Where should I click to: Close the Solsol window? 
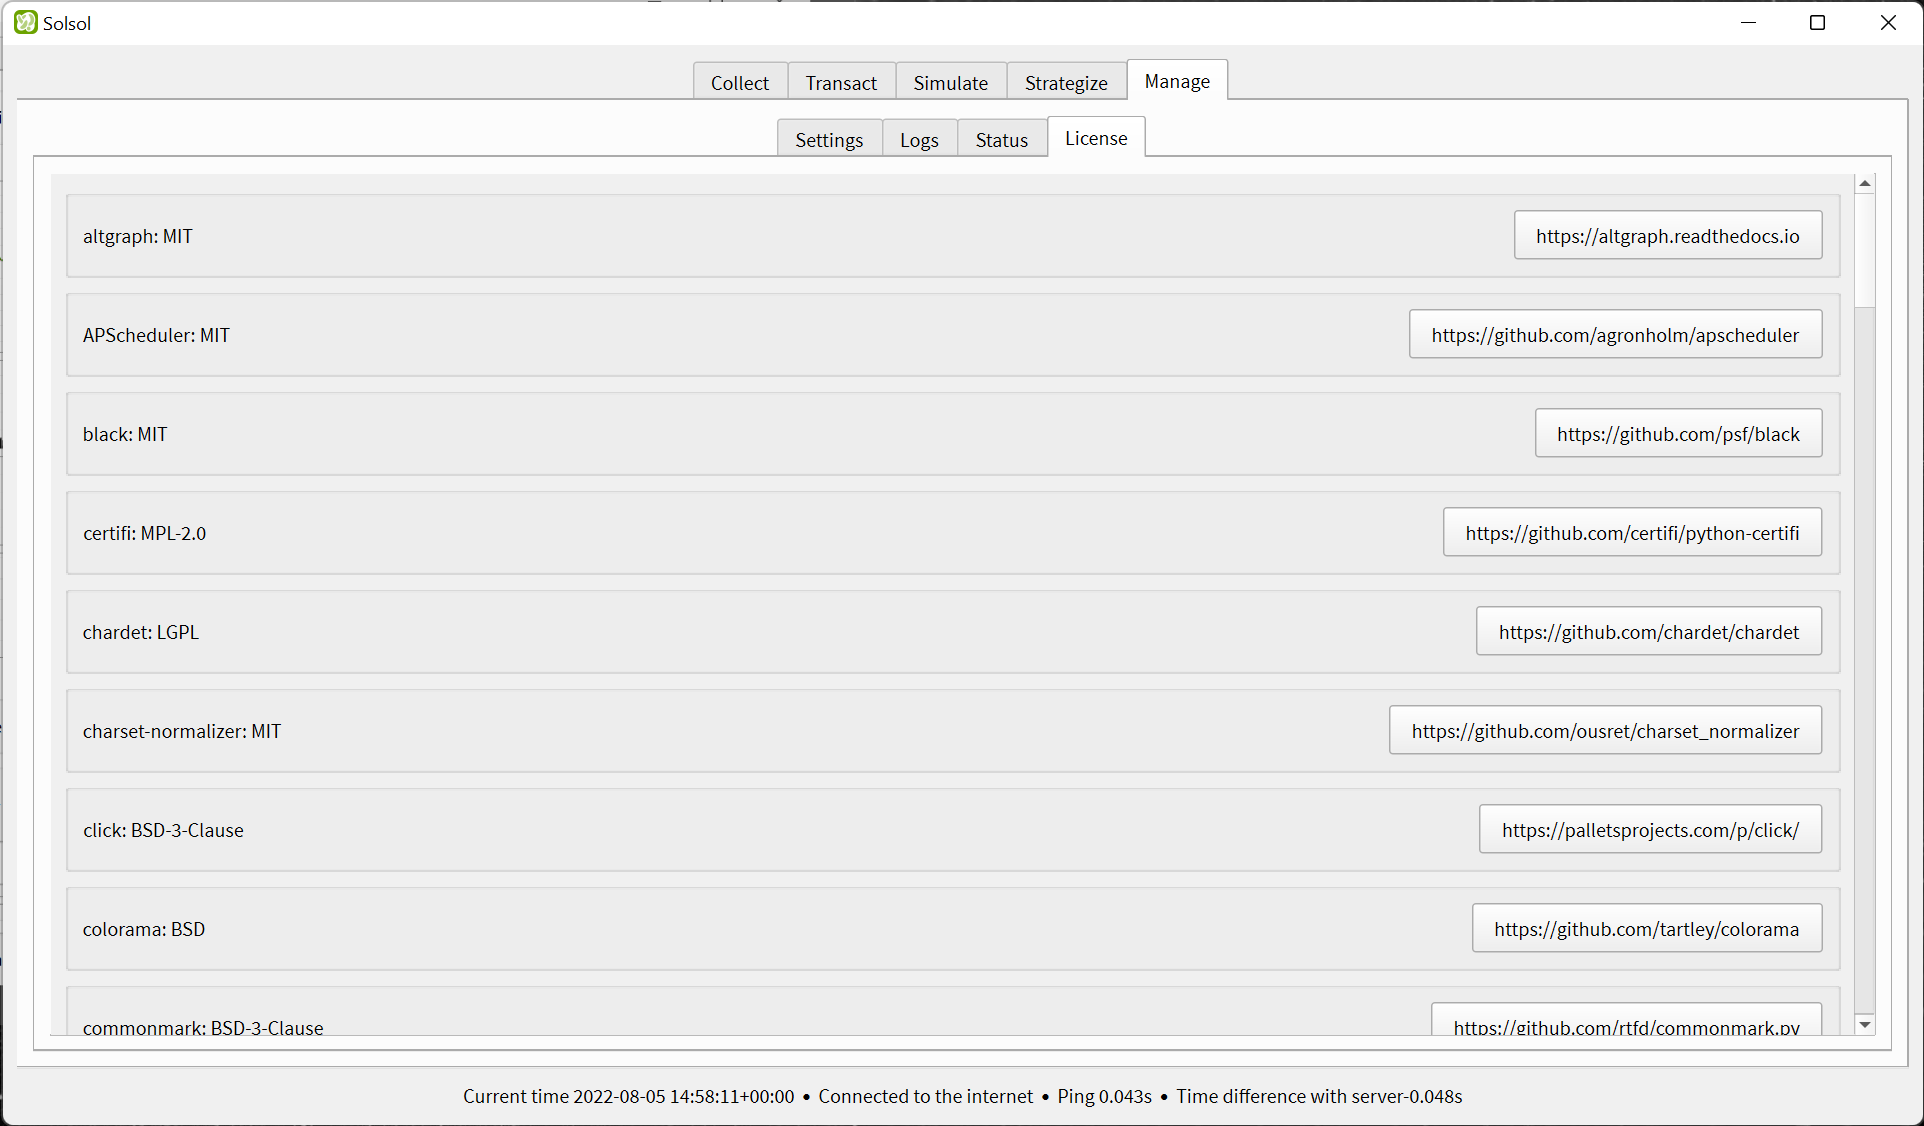point(1888,22)
